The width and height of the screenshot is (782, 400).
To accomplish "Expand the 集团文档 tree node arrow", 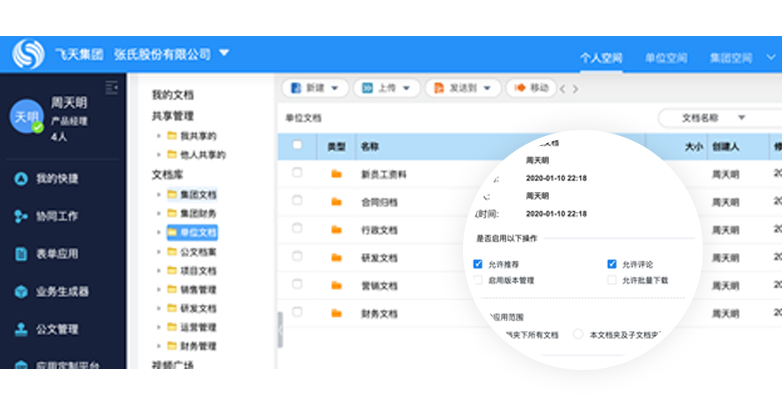I will (x=159, y=195).
